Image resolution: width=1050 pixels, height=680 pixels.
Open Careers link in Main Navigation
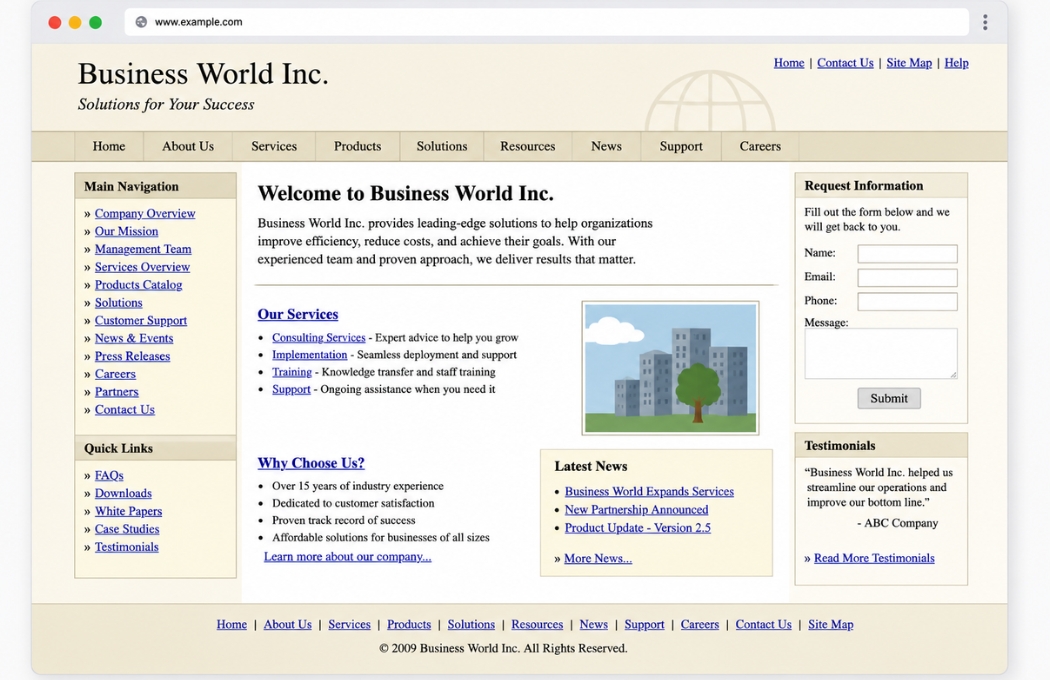pyautogui.click(x=115, y=374)
